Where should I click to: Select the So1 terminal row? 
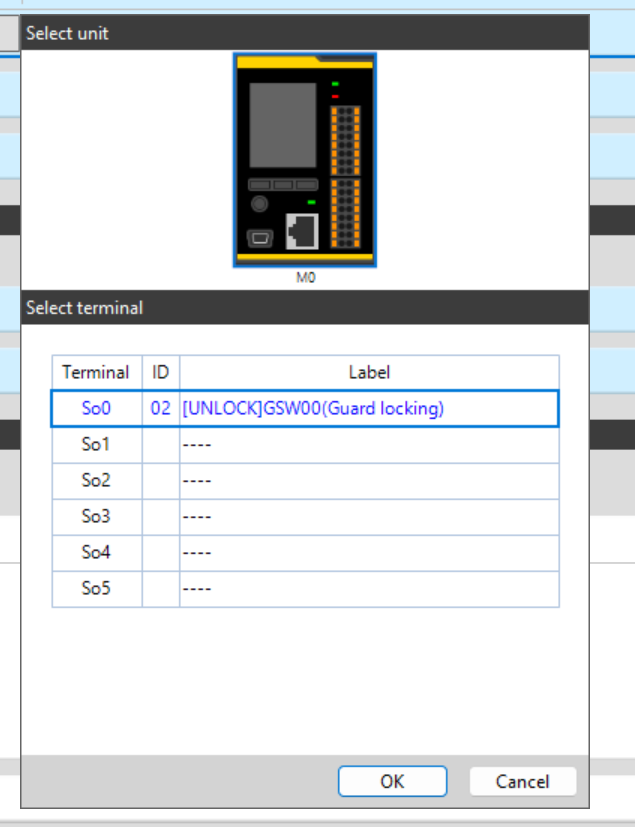305,445
